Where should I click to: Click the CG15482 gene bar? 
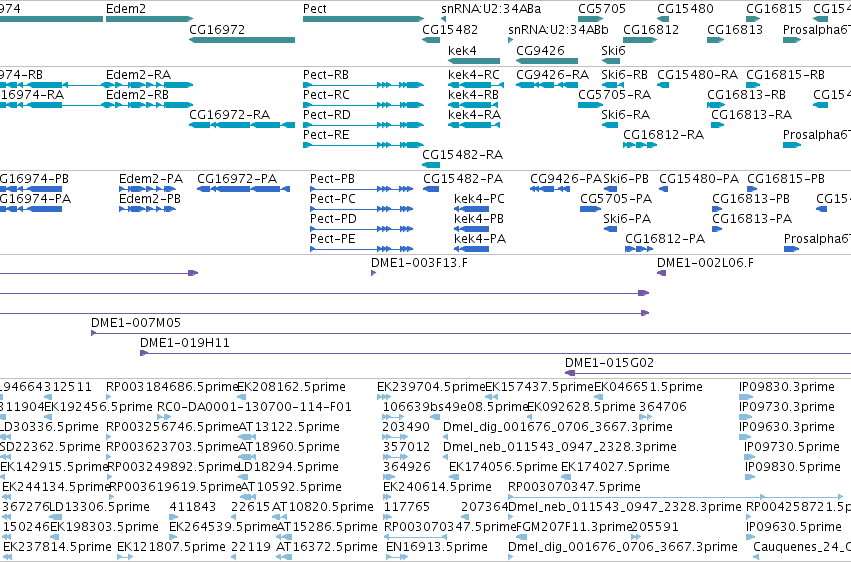[x=431, y=40]
